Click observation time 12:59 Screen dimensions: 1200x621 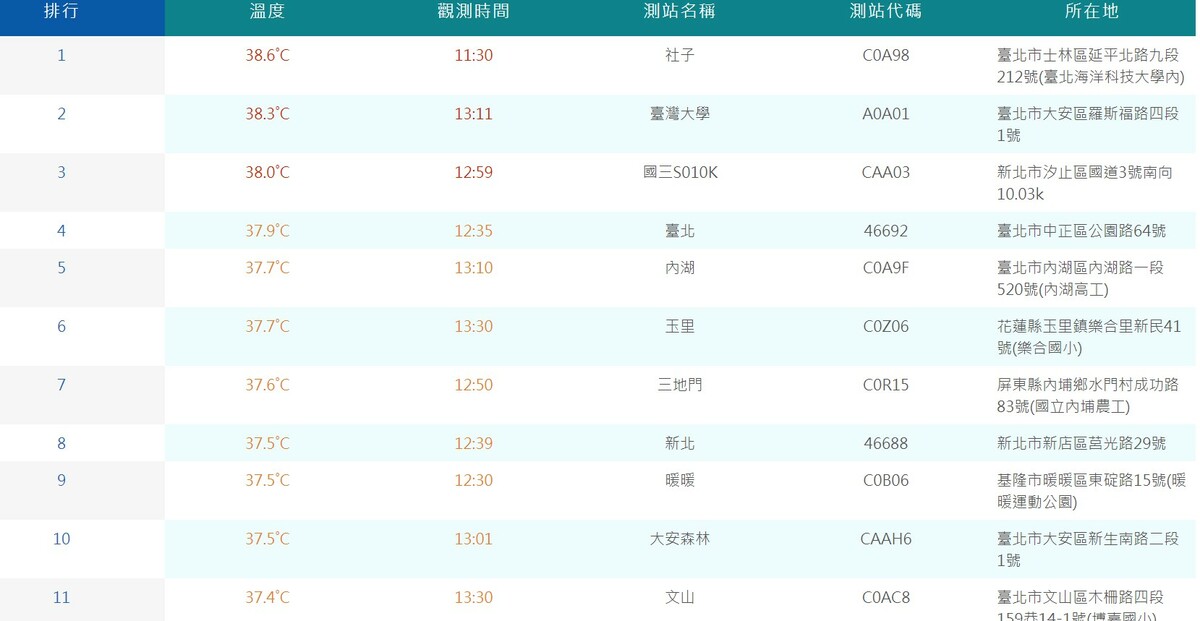[x=473, y=173]
